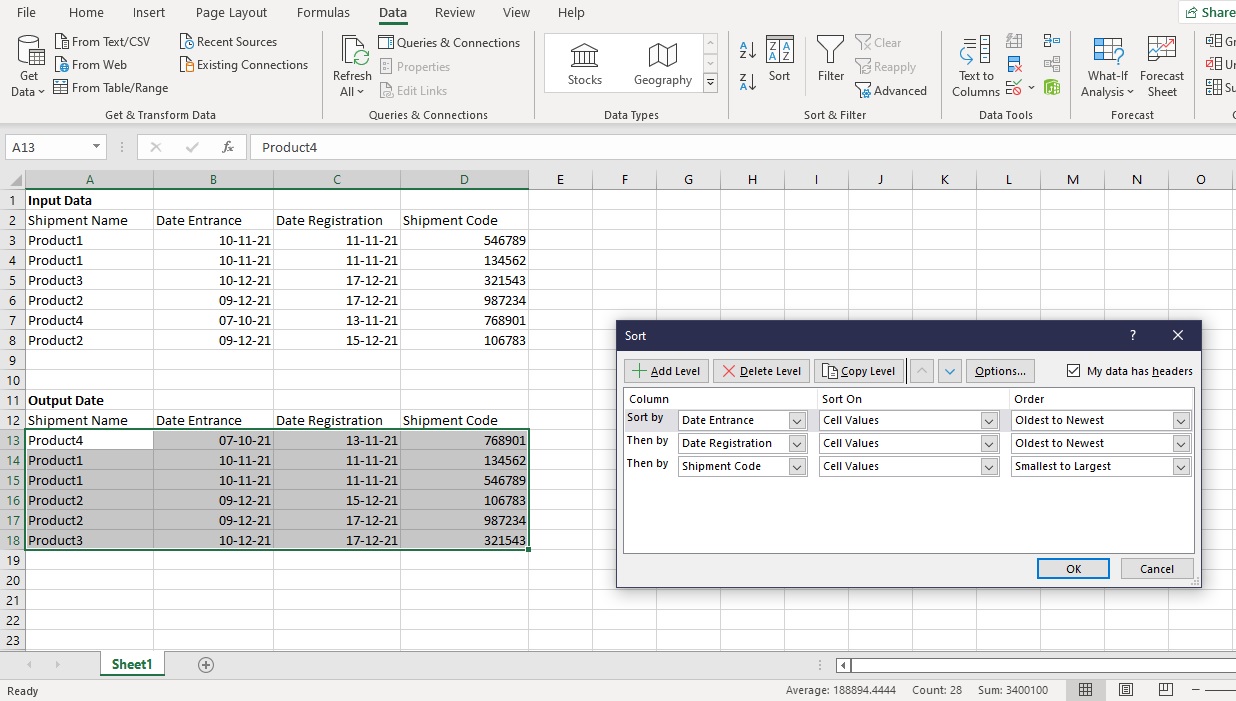1236x701 pixels.
Task: Click the Filter funnel icon
Action: coord(830,60)
